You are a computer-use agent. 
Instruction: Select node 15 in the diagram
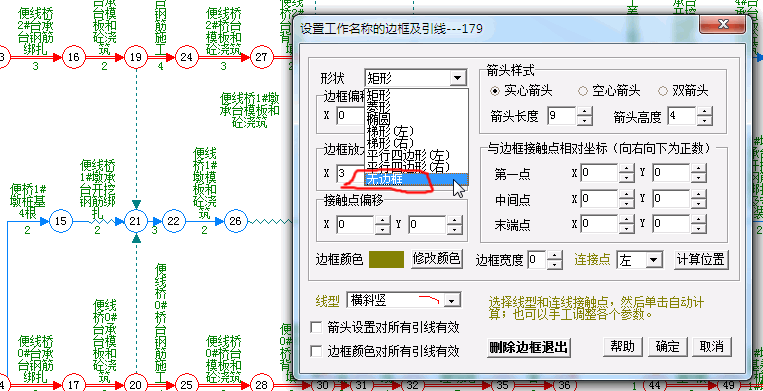click(x=60, y=222)
